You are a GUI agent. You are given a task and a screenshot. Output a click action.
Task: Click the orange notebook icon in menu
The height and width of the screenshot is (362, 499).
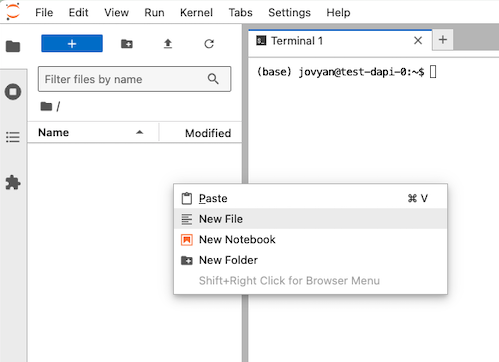coord(187,240)
